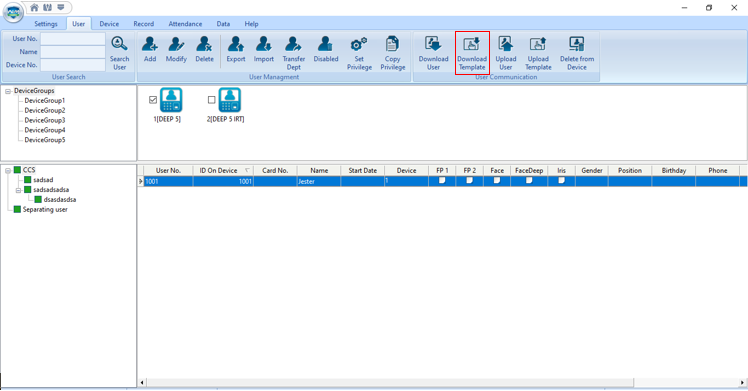Image resolution: width=748 pixels, height=391 pixels.
Task: Click the home icon in title bar
Action: pyautogui.click(x=34, y=7)
